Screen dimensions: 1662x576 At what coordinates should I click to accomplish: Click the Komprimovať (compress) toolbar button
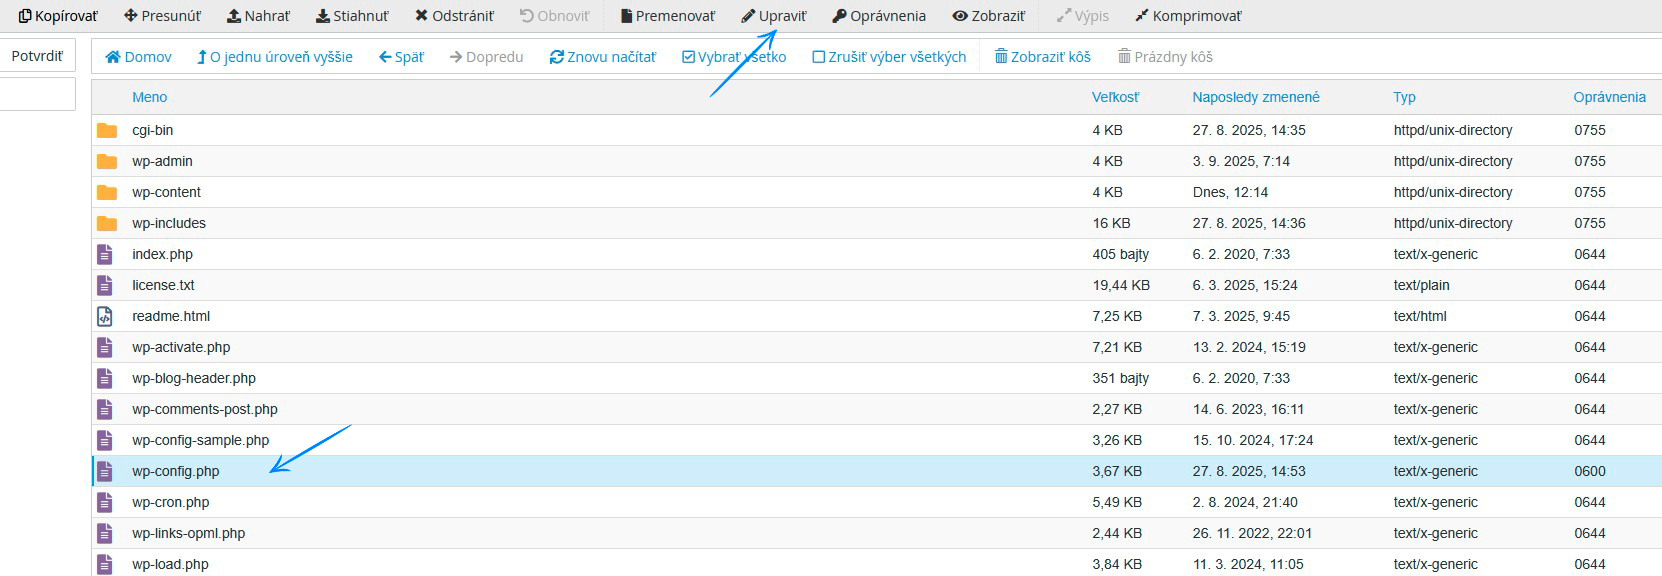pyautogui.click(x=1188, y=16)
